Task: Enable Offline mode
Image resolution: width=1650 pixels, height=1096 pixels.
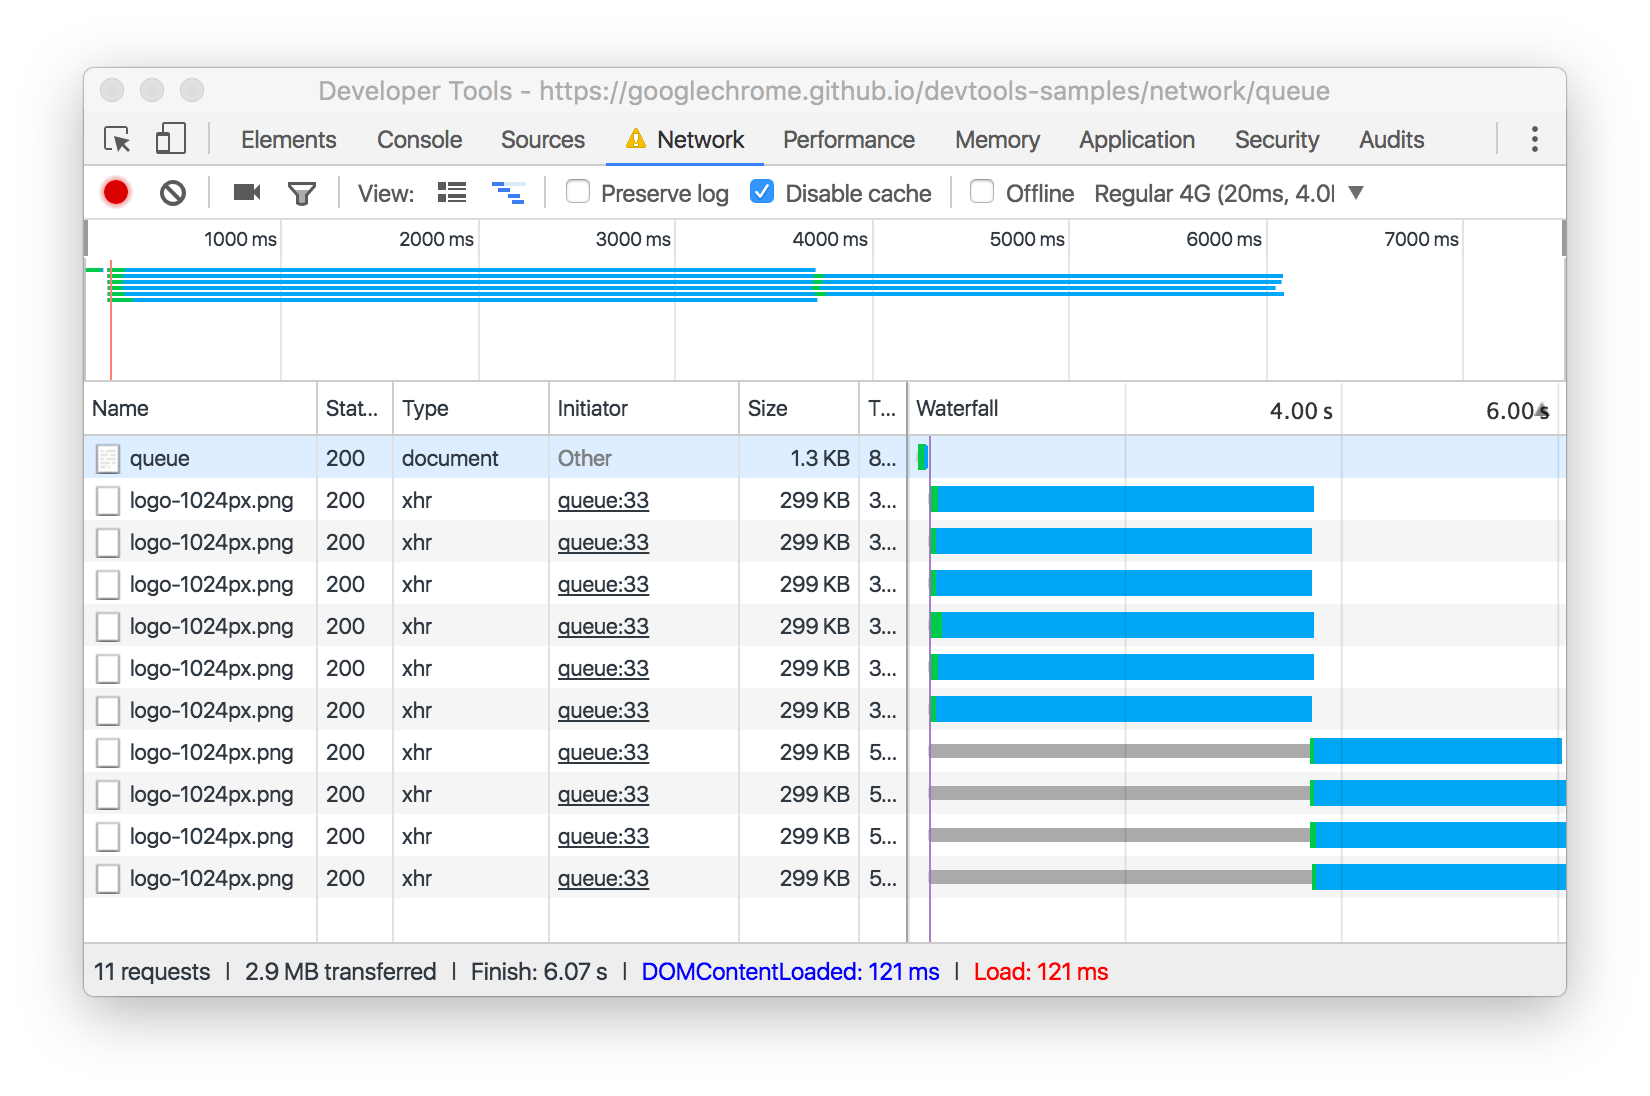Action: 982,192
